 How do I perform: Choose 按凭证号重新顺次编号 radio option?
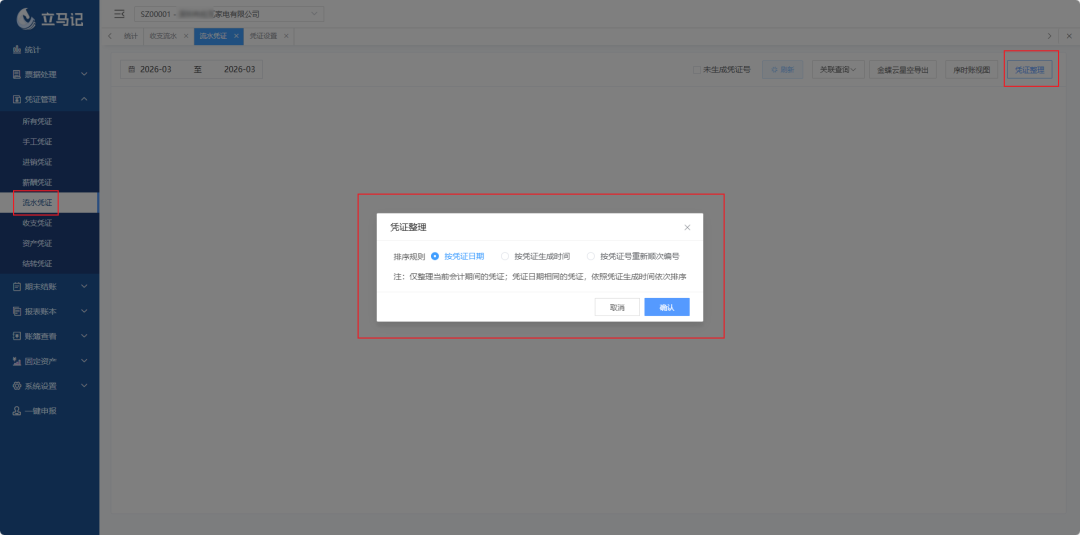[x=591, y=256]
